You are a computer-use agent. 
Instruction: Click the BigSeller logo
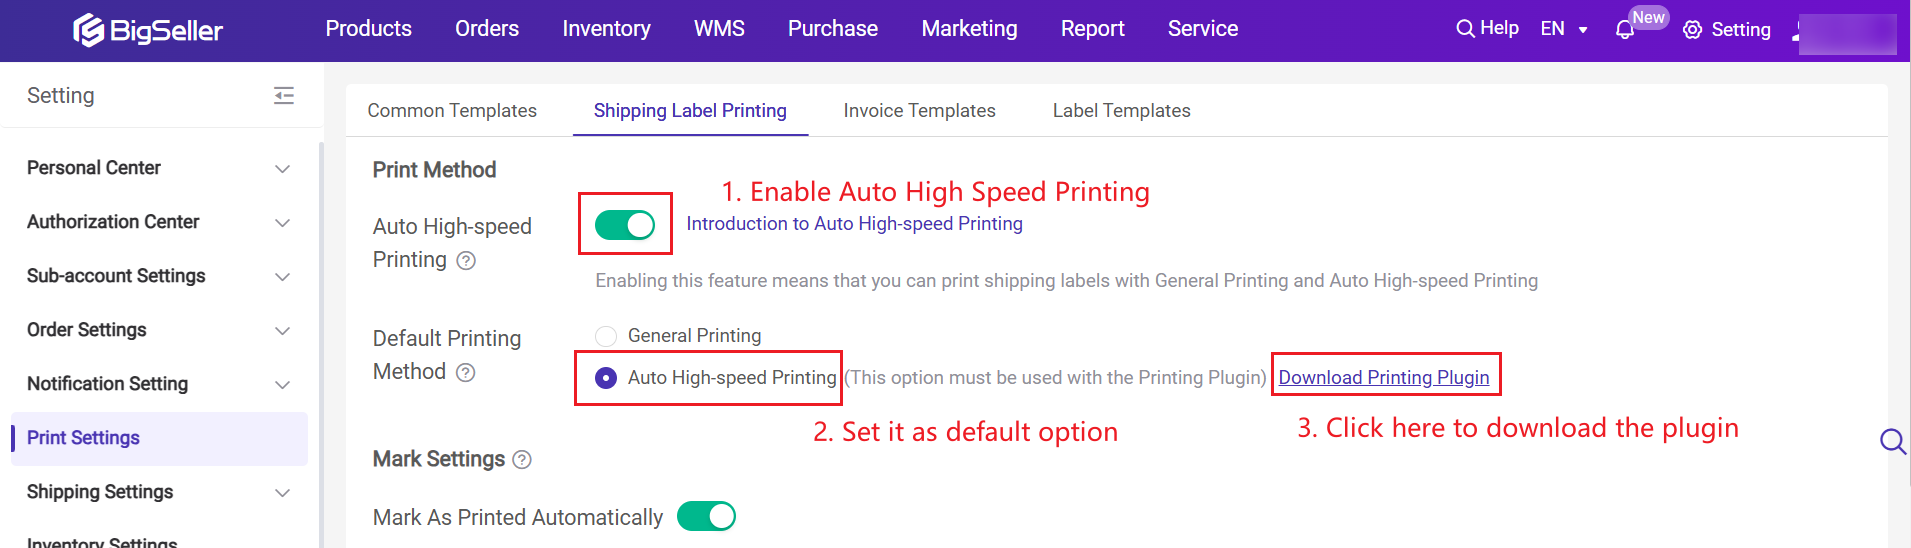coord(148,30)
